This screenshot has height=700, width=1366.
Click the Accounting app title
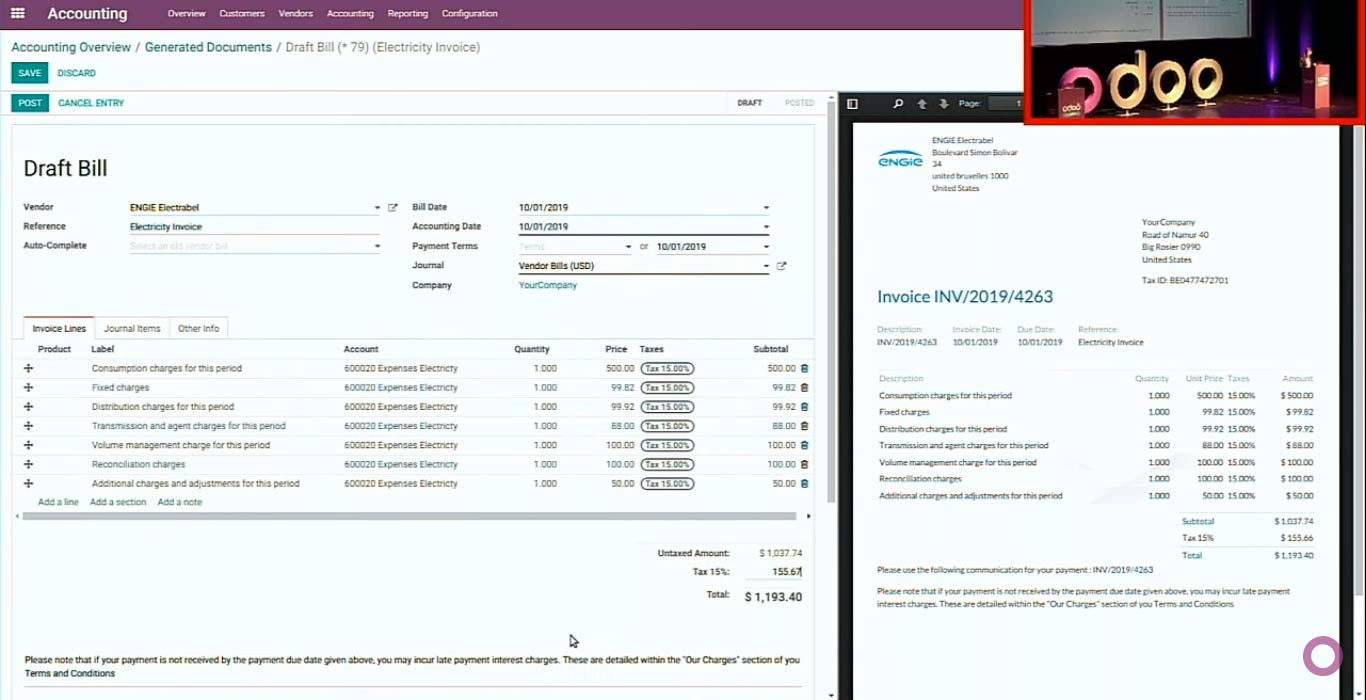coord(87,14)
